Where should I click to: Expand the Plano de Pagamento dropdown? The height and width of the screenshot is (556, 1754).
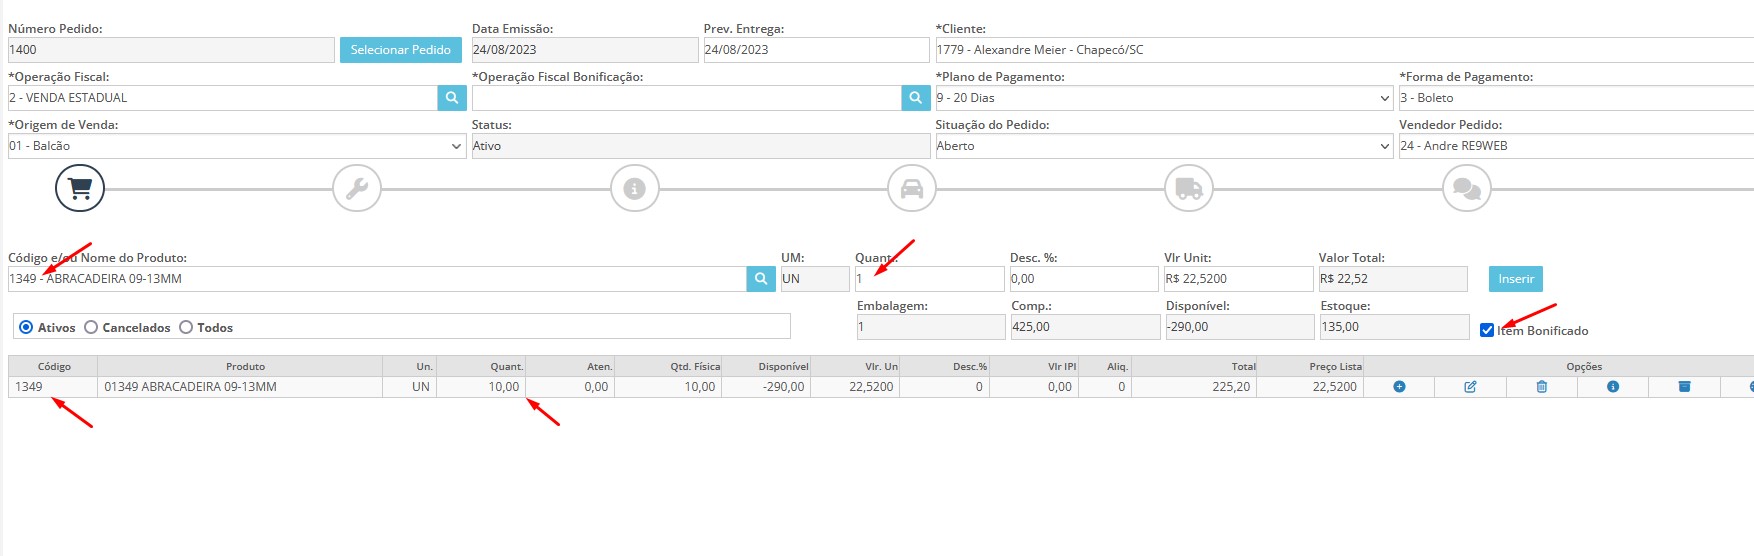tap(1164, 98)
